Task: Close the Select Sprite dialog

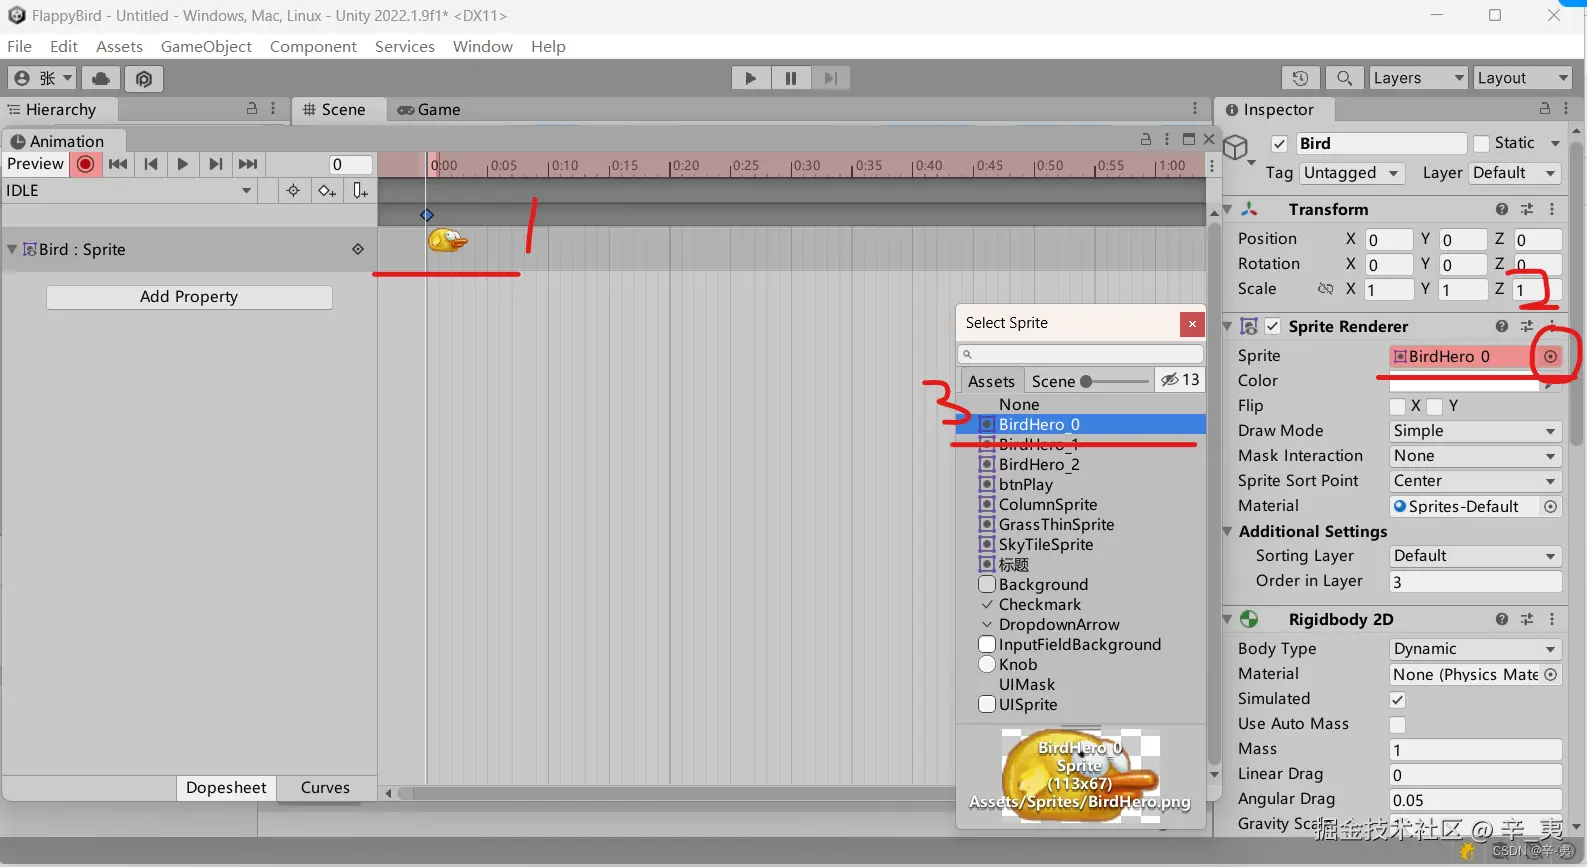Action: [1191, 324]
